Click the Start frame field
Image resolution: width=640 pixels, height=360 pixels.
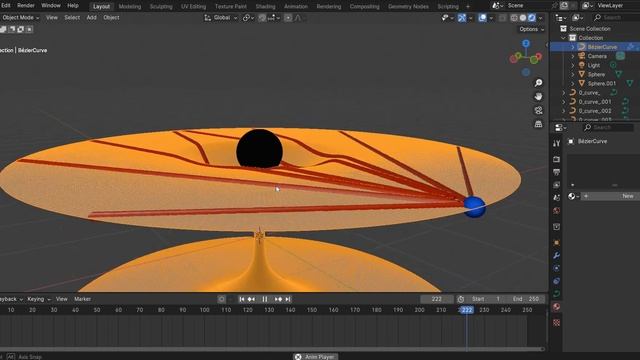click(486, 299)
